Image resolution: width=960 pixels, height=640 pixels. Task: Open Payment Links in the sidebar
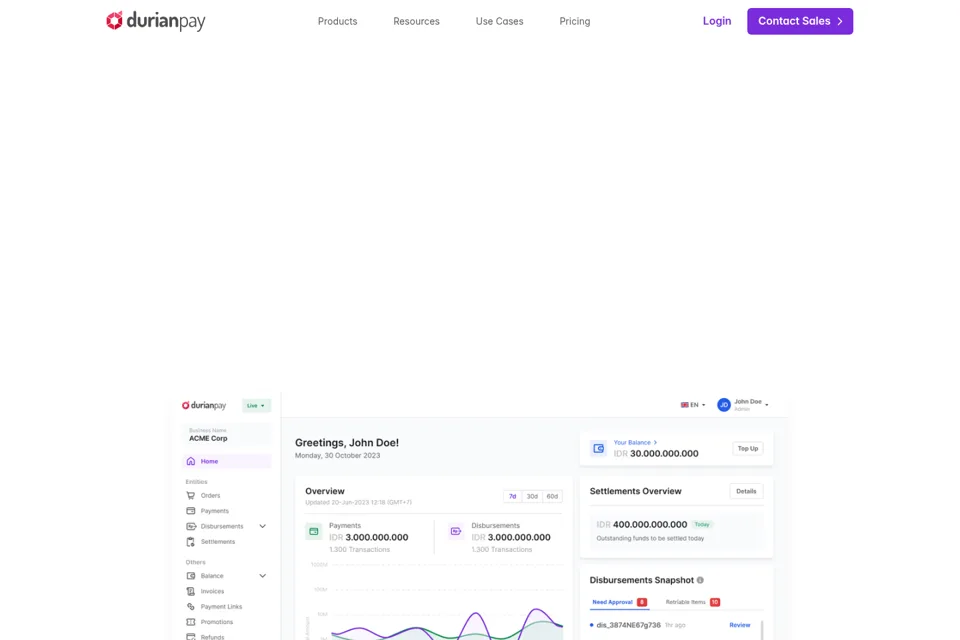(x=221, y=606)
